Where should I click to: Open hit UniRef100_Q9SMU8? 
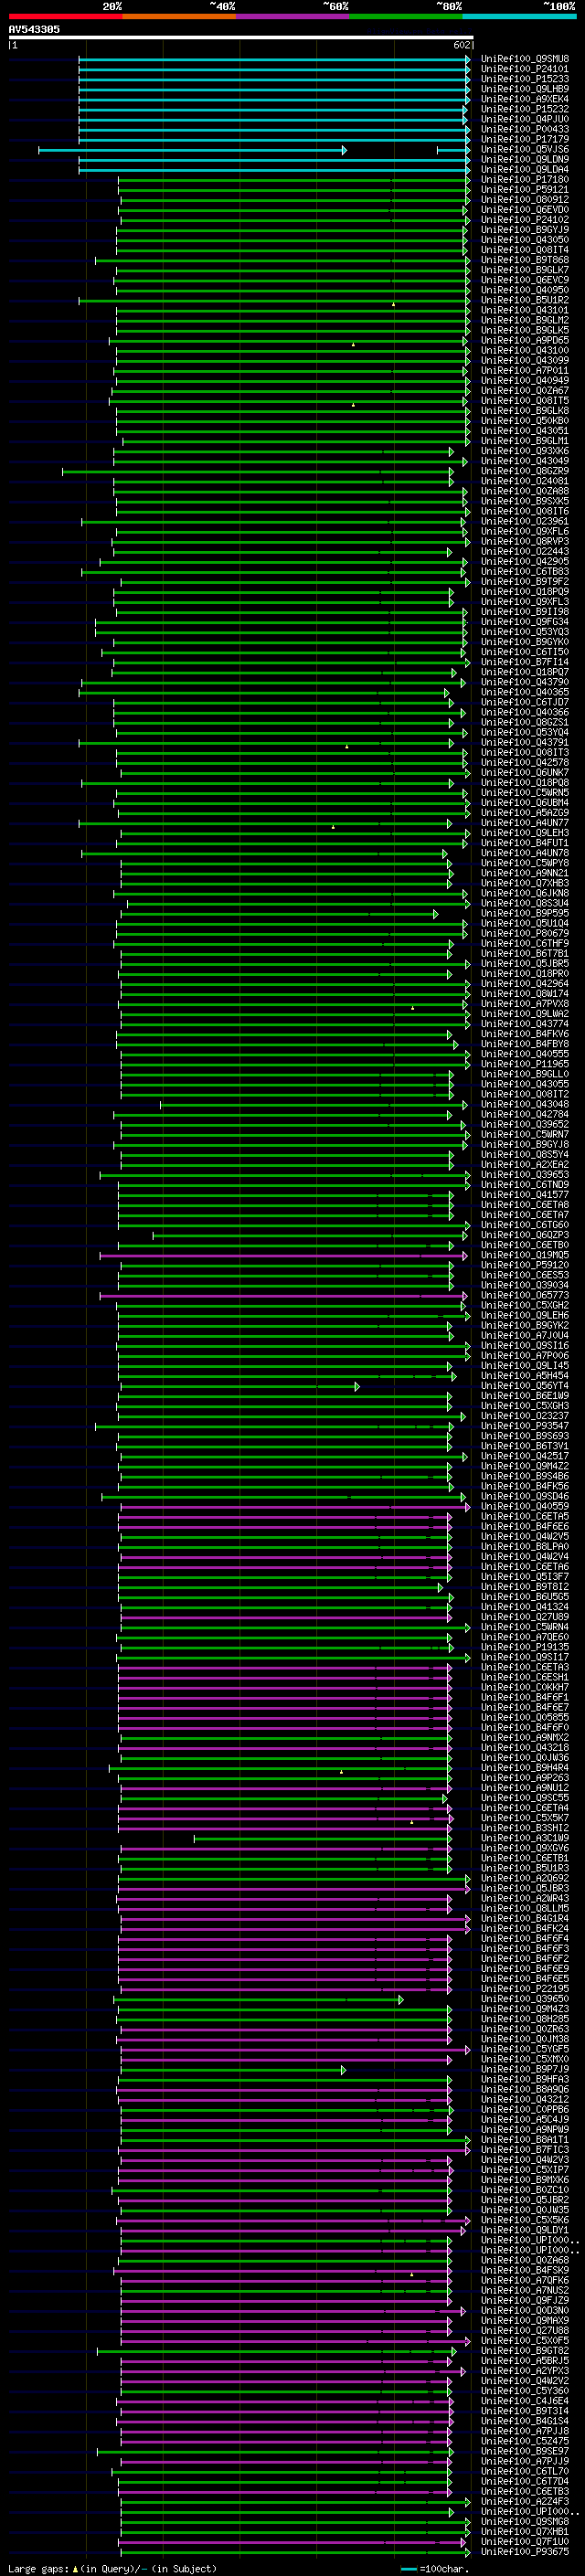524,59
